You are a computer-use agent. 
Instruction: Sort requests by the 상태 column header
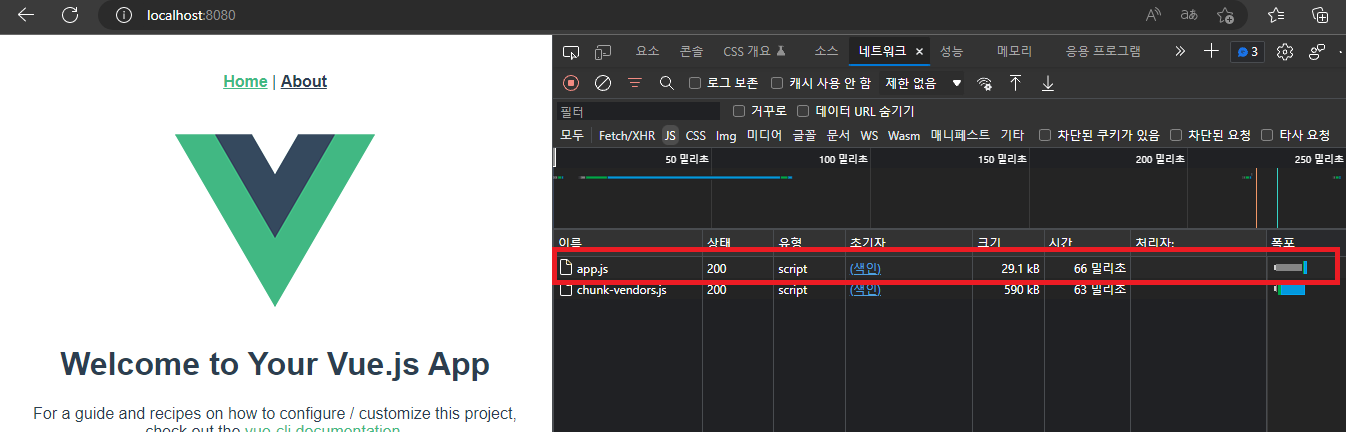[738, 242]
